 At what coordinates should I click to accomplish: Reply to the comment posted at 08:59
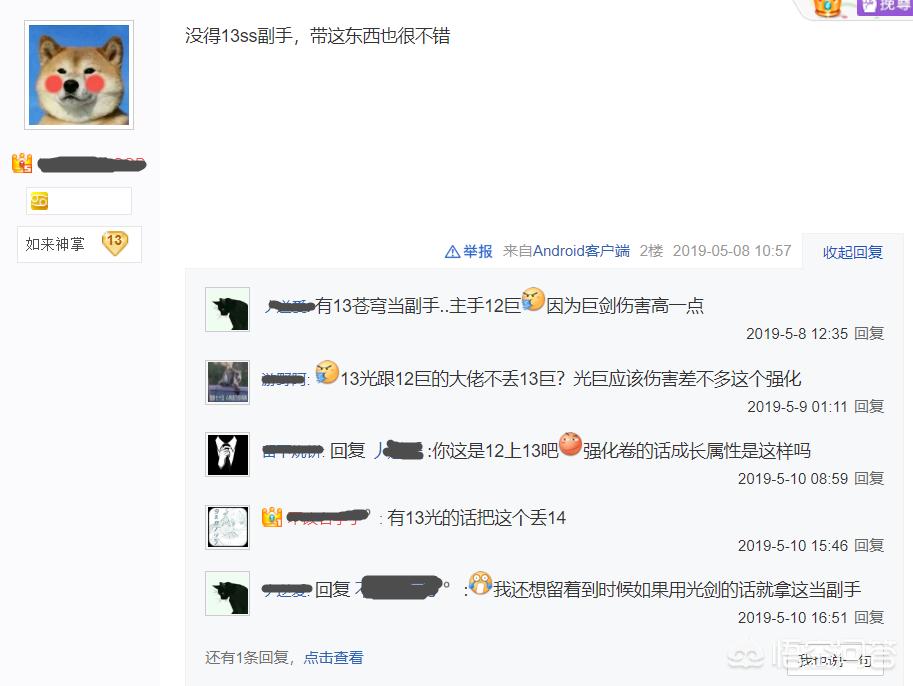click(x=869, y=479)
